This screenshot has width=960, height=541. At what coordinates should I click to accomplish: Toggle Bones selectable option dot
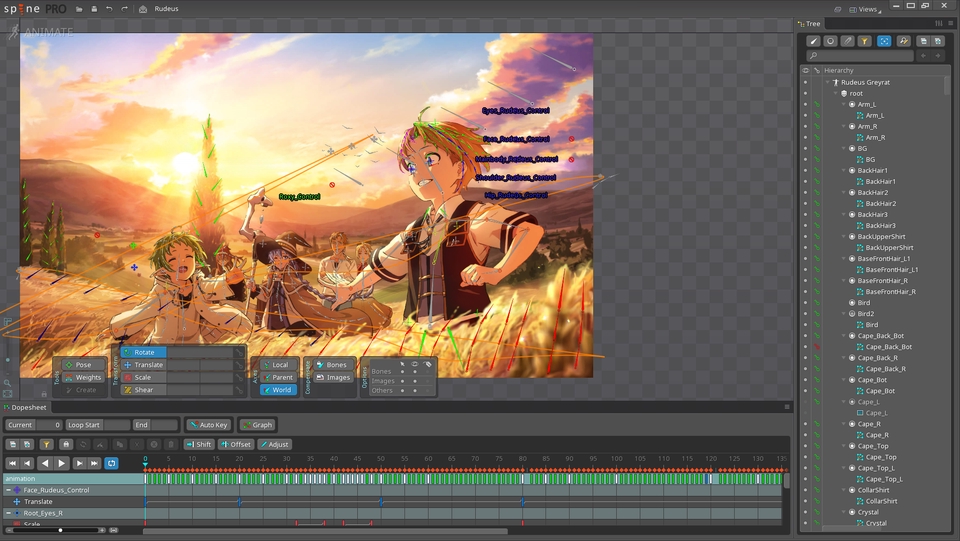click(402, 371)
